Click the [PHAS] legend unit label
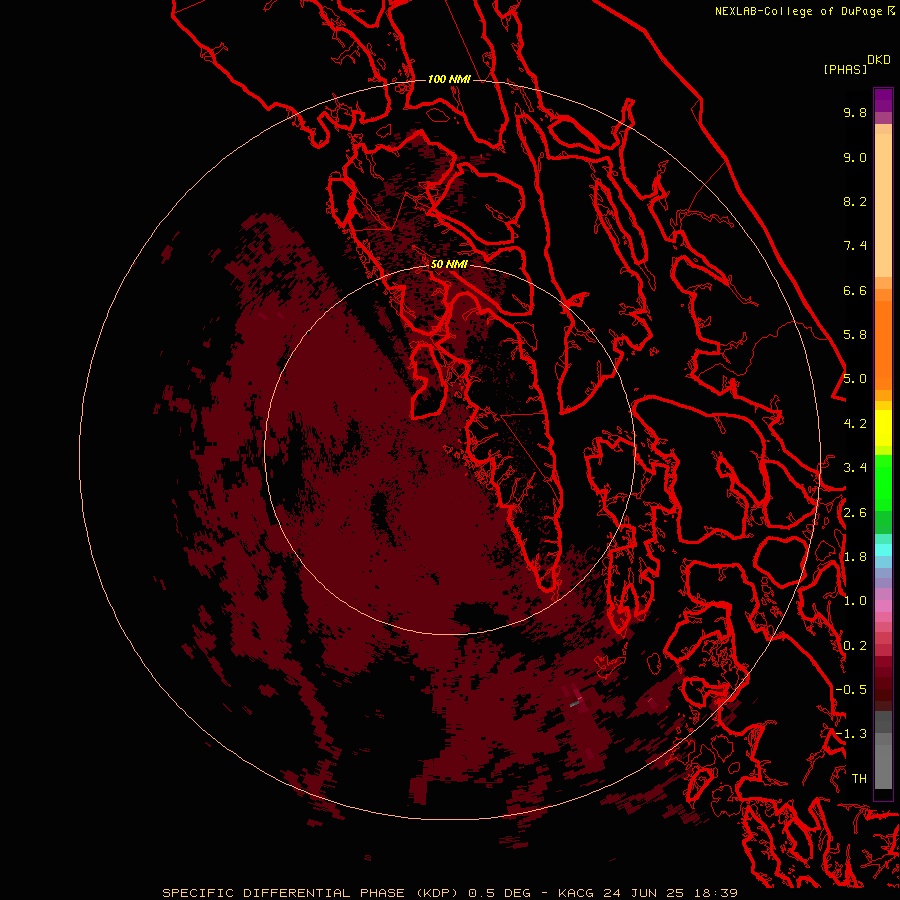 coord(845,69)
